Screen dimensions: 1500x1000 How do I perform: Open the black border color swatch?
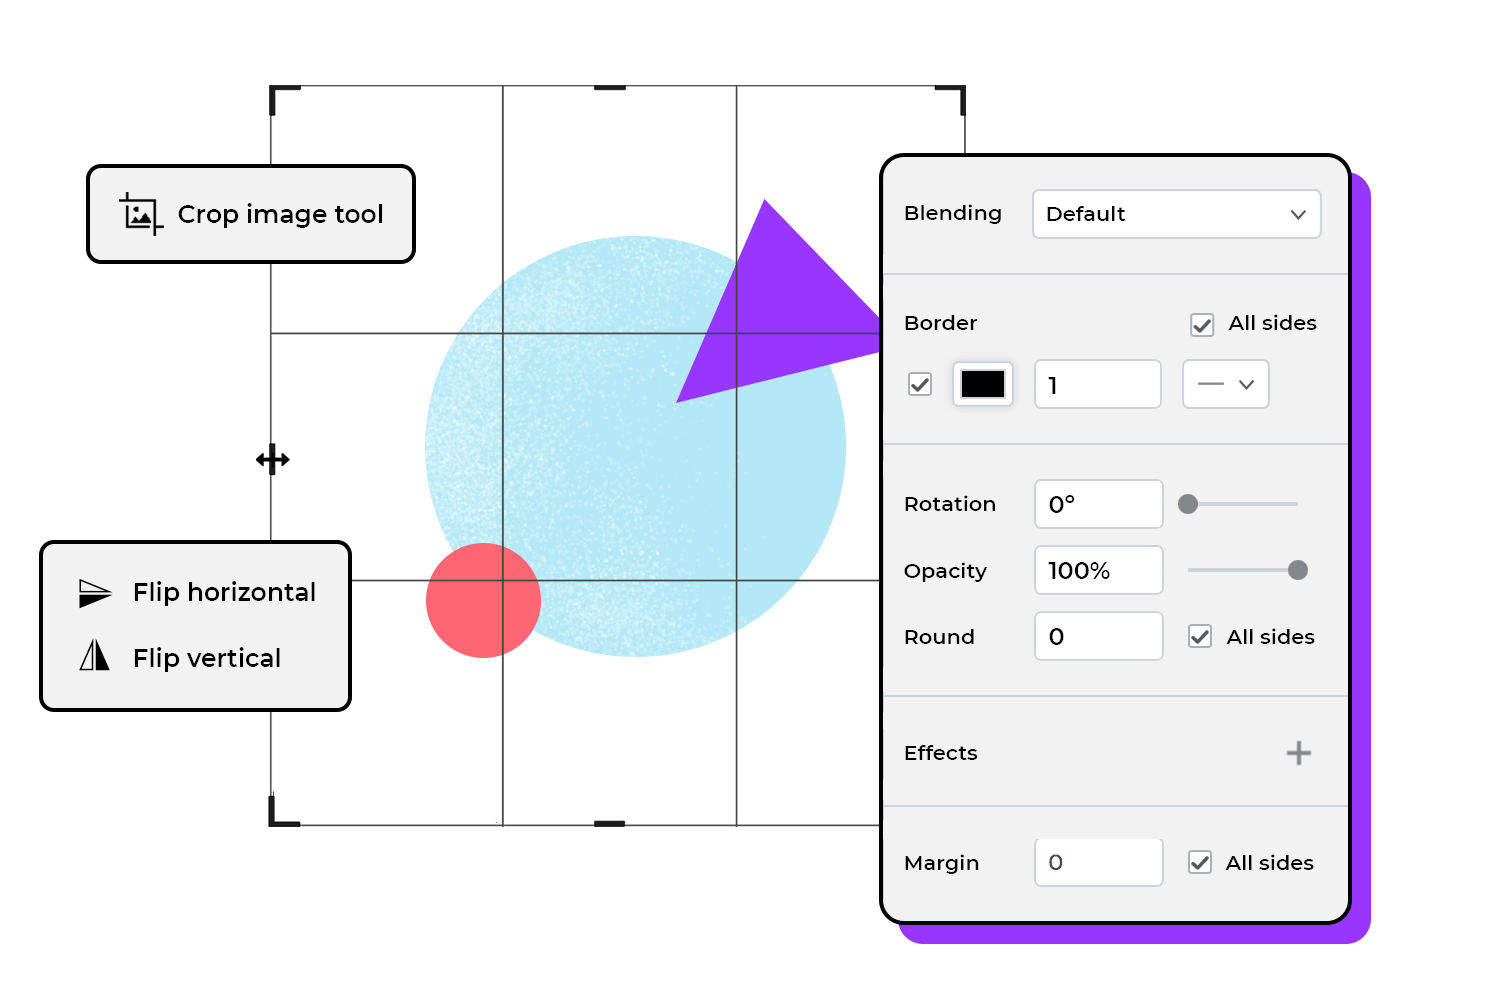pos(983,384)
